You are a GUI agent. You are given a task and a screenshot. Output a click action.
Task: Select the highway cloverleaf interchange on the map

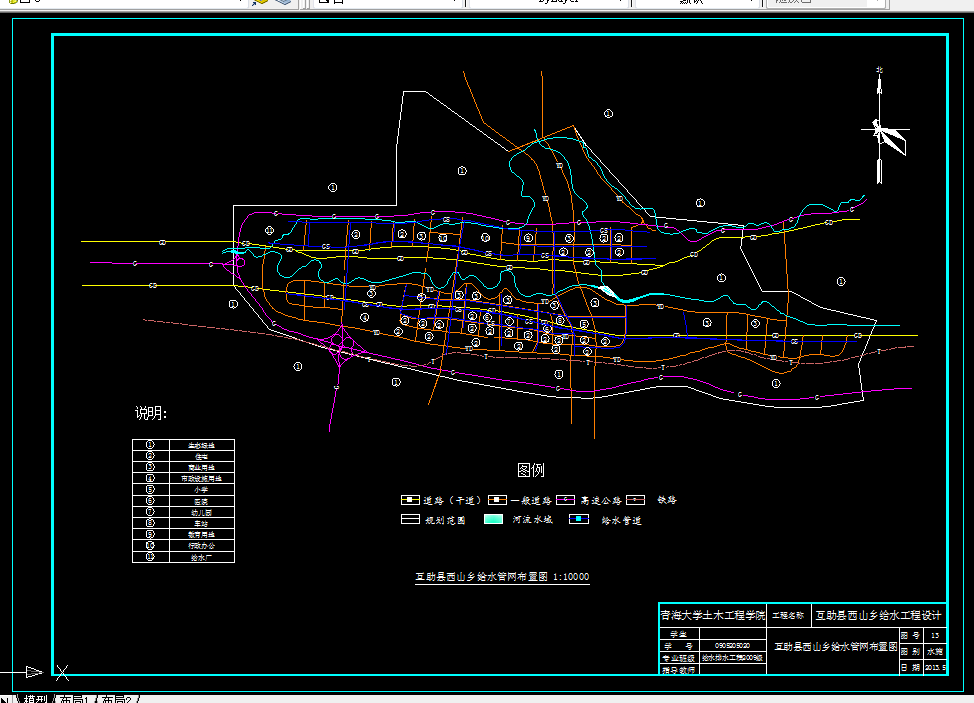click(x=341, y=345)
